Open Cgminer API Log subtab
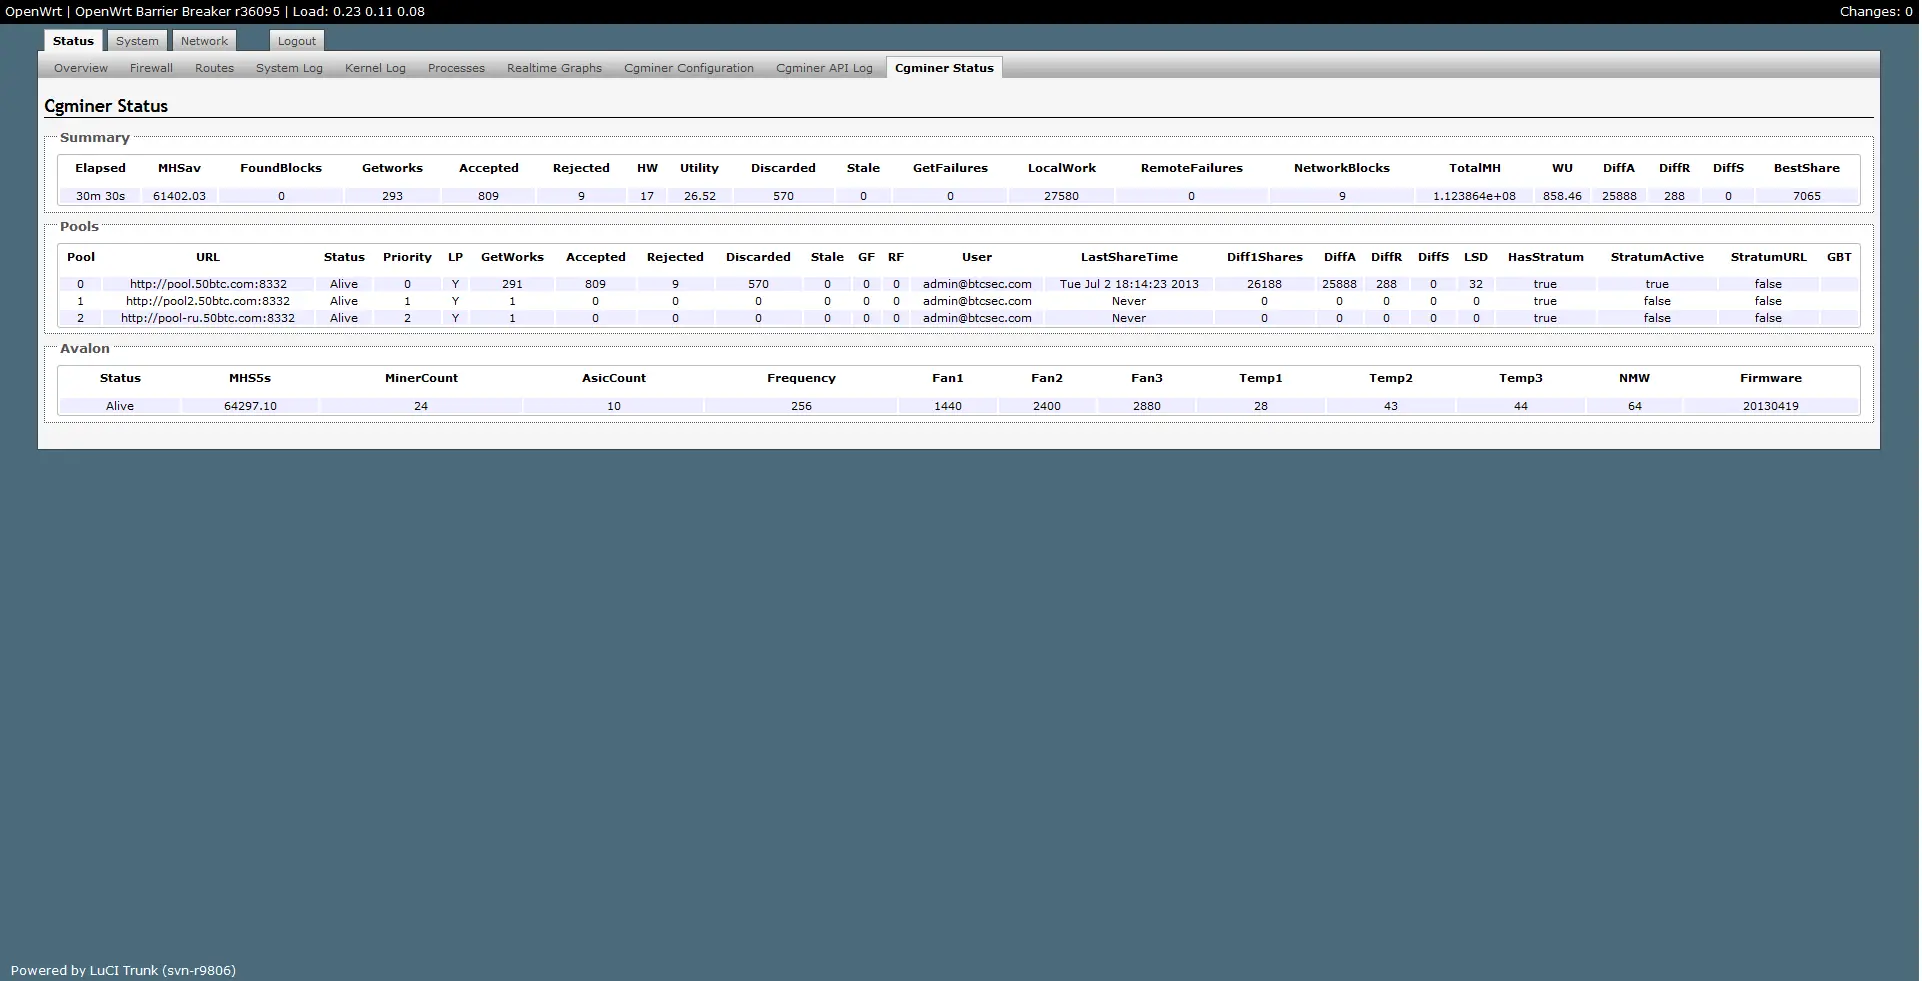This screenshot has height=981, width=1922. pos(824,68)
